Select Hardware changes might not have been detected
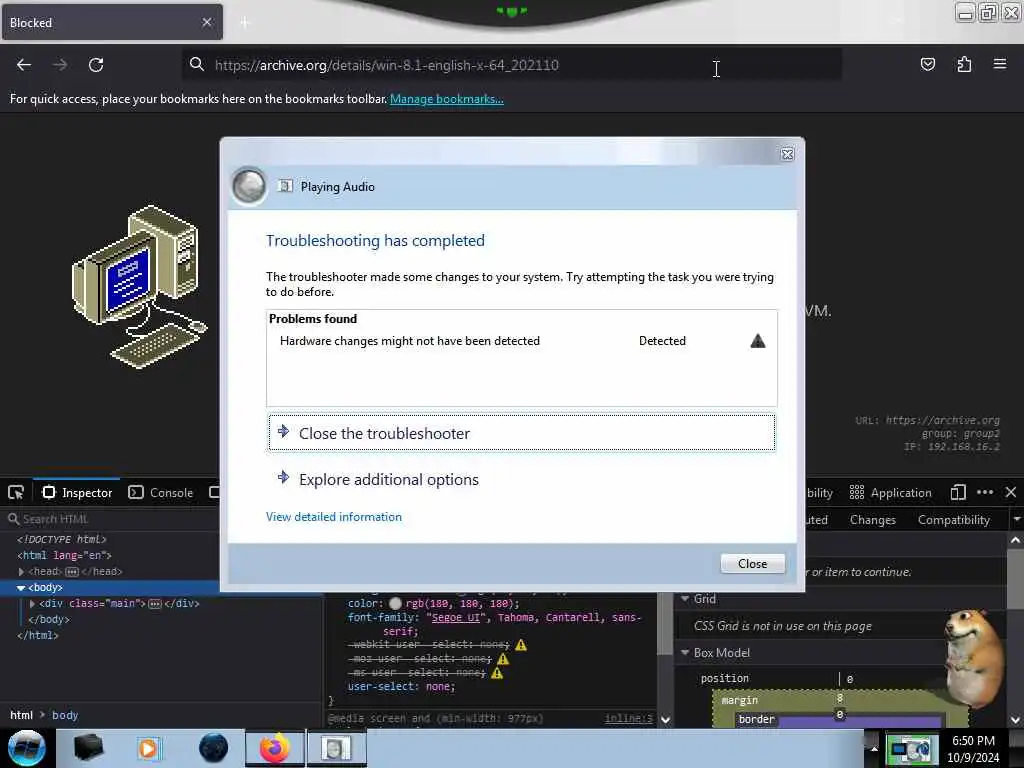Screen dimensions: 1024x768 [x=410, y=341]
